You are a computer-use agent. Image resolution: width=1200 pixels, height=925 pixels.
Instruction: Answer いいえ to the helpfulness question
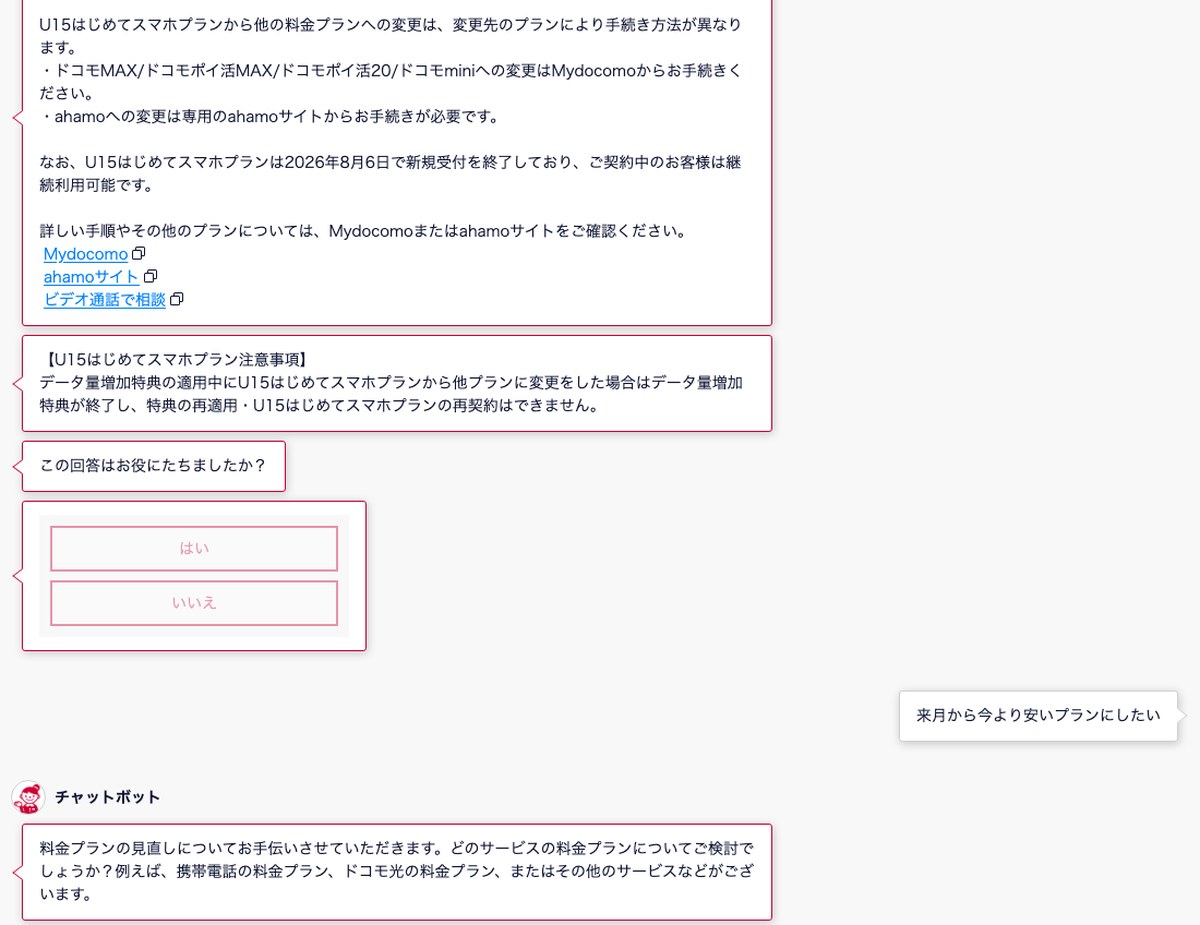(x=194, y=603)
